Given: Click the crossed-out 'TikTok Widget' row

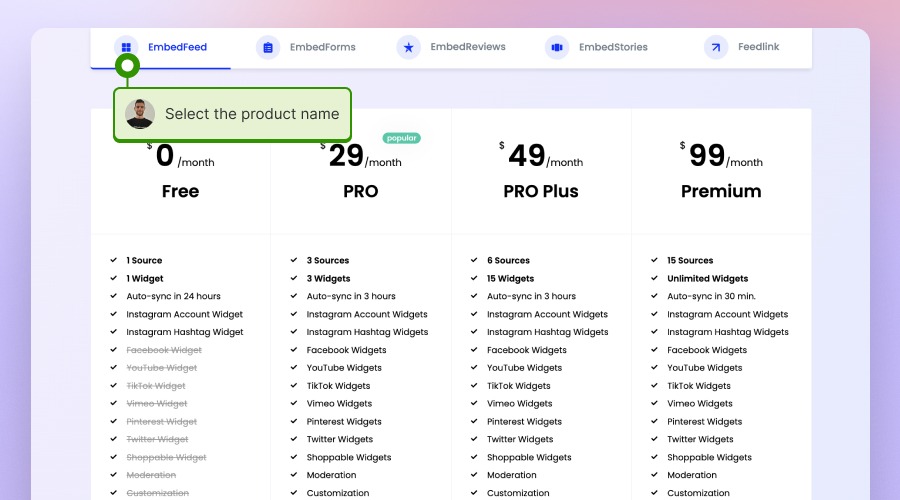Looking at the screenshot, I should (148, 386).
